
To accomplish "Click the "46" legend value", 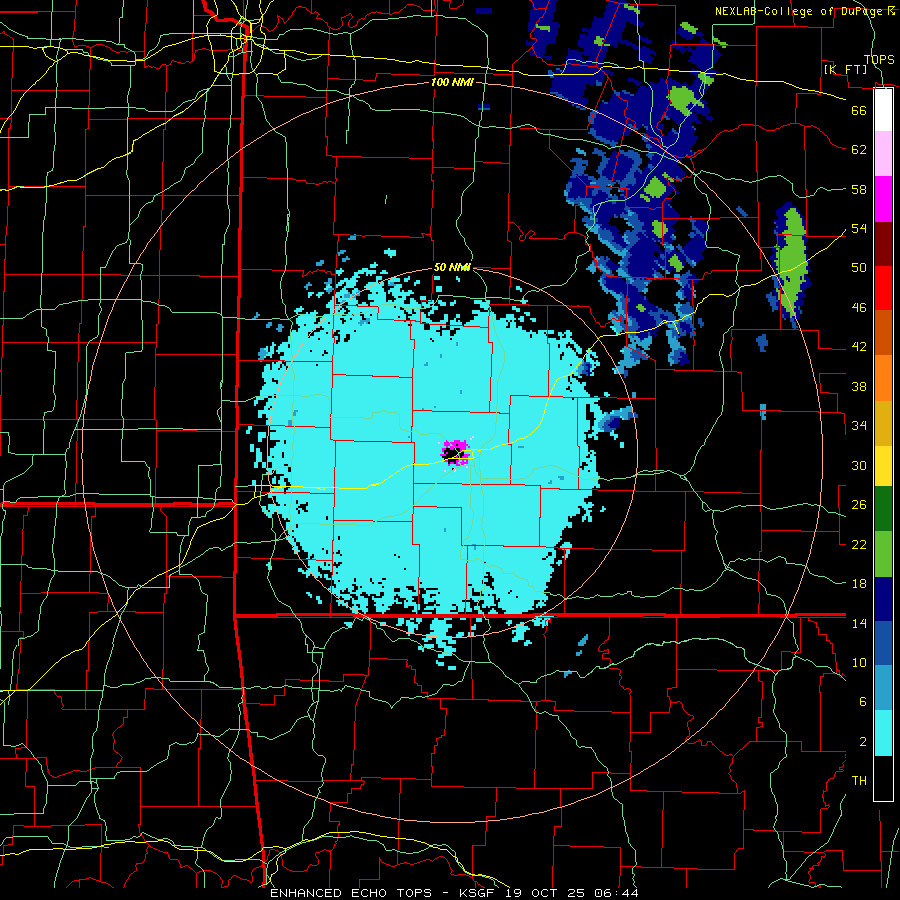I will (859, 308).
